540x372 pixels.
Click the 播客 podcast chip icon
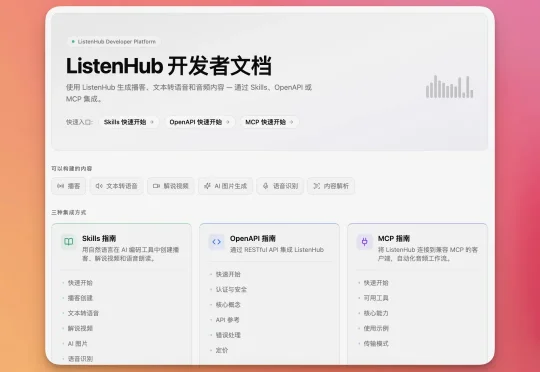coord(61,186)
